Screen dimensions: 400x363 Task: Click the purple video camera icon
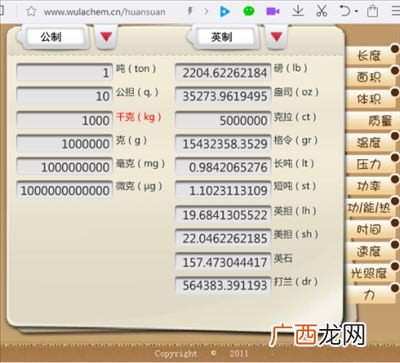click(x=273, y=12)
